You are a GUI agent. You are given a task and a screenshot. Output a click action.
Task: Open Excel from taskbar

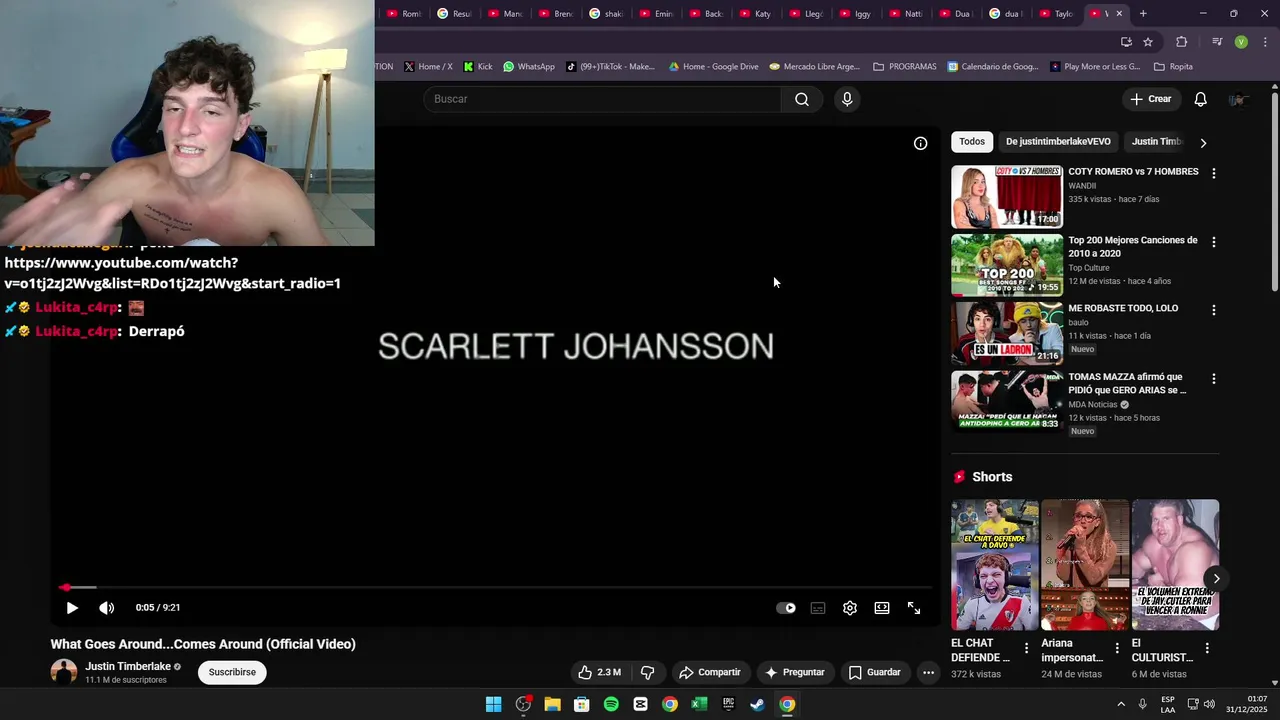point(699,704)
